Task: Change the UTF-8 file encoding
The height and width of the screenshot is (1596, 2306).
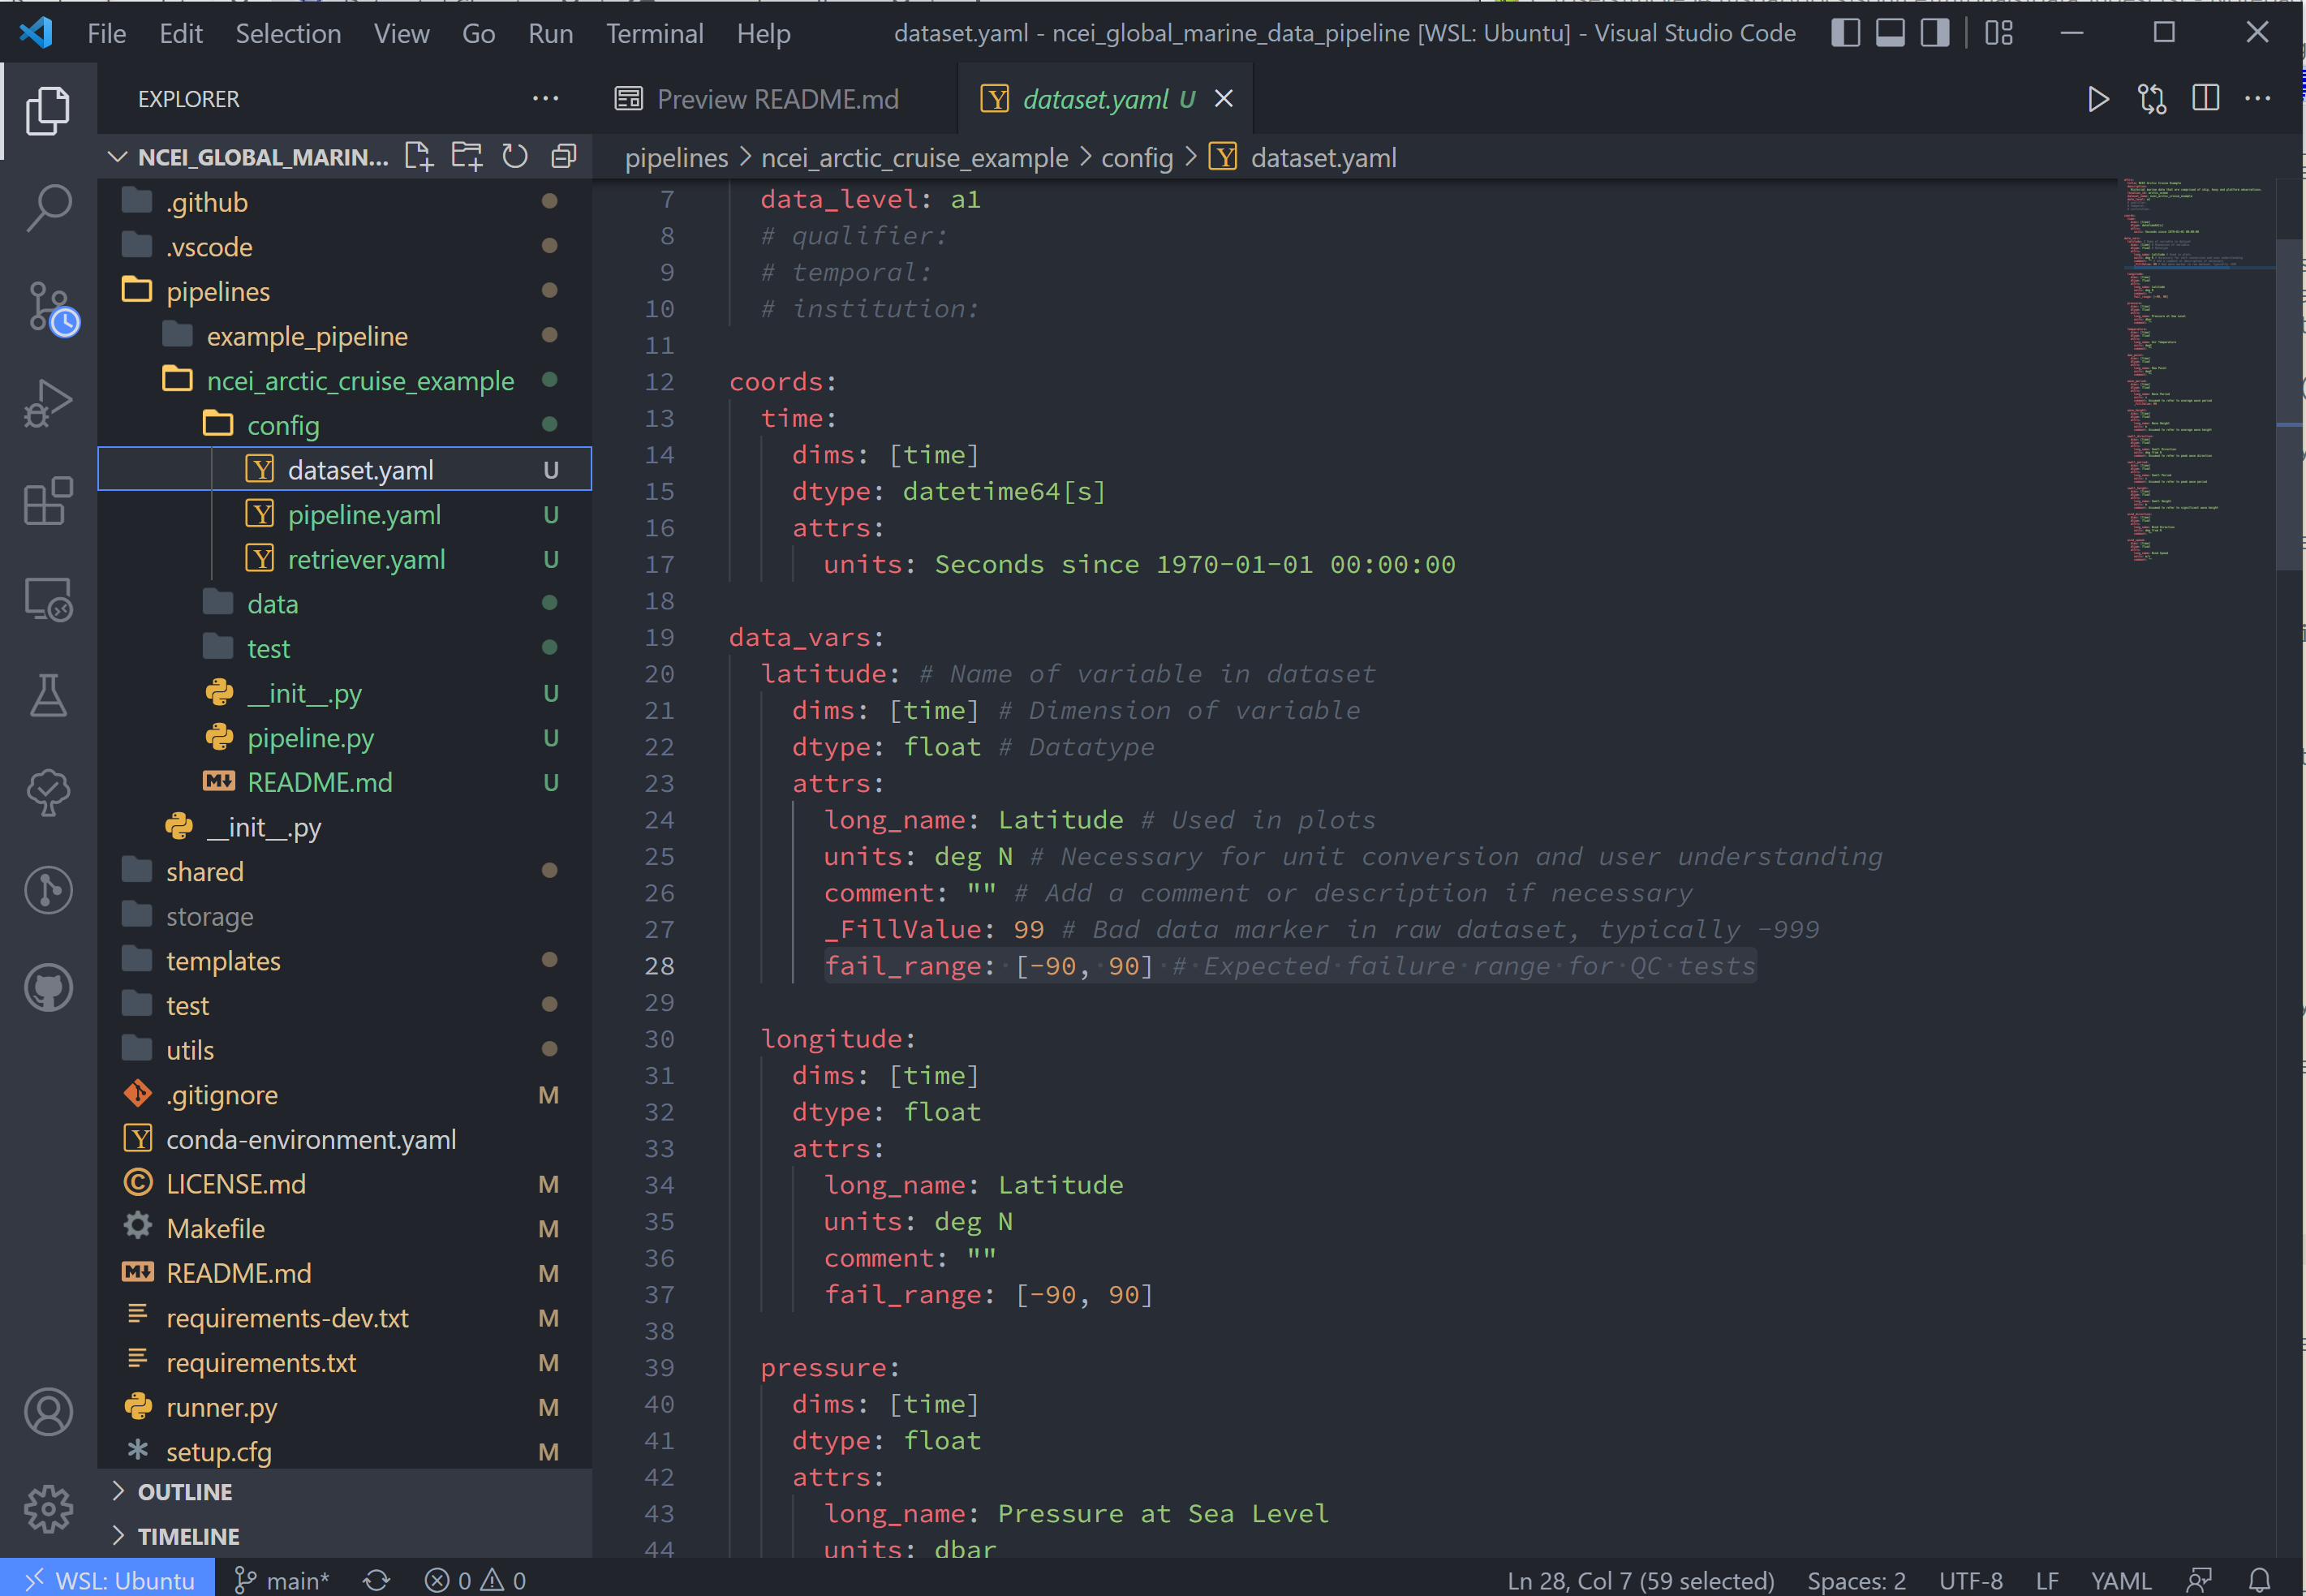Action: click(x=1971, y=1580)
